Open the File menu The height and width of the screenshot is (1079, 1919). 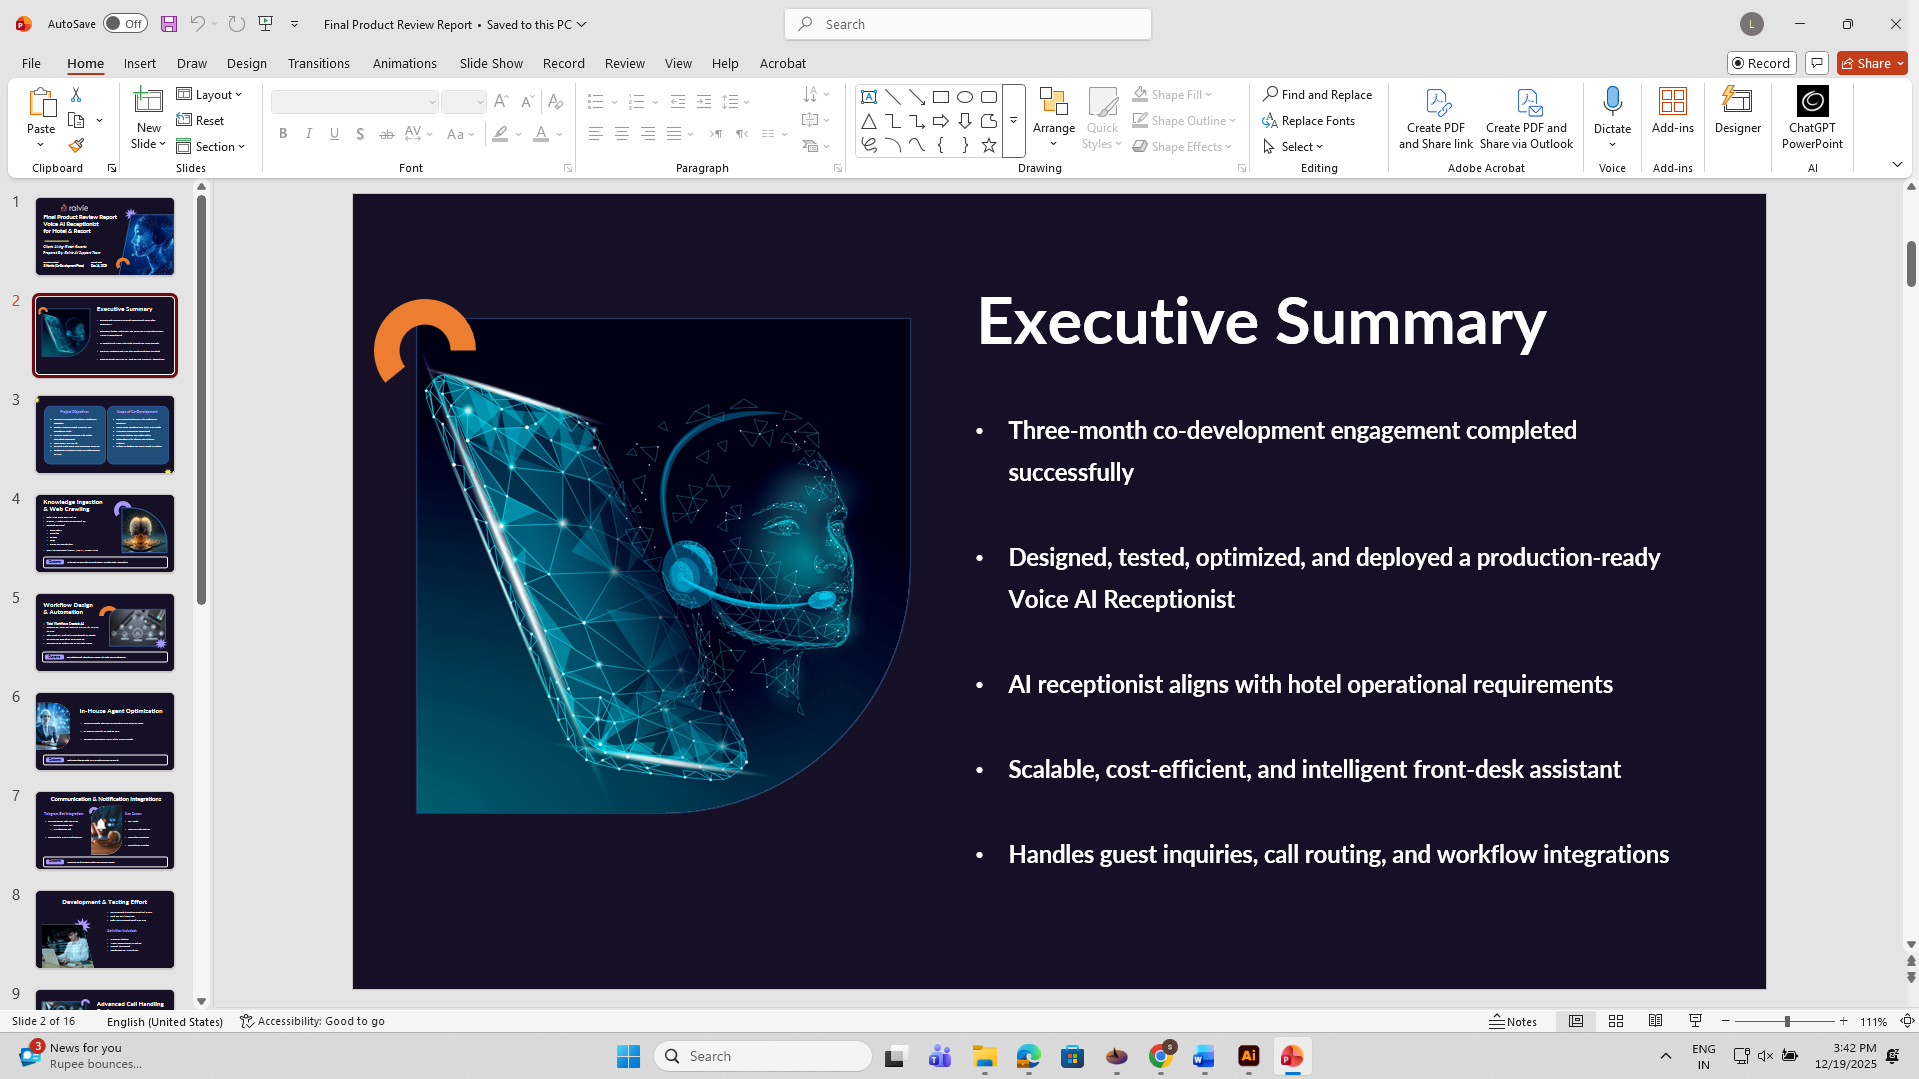pyautogui.click(x=31, y=63)
